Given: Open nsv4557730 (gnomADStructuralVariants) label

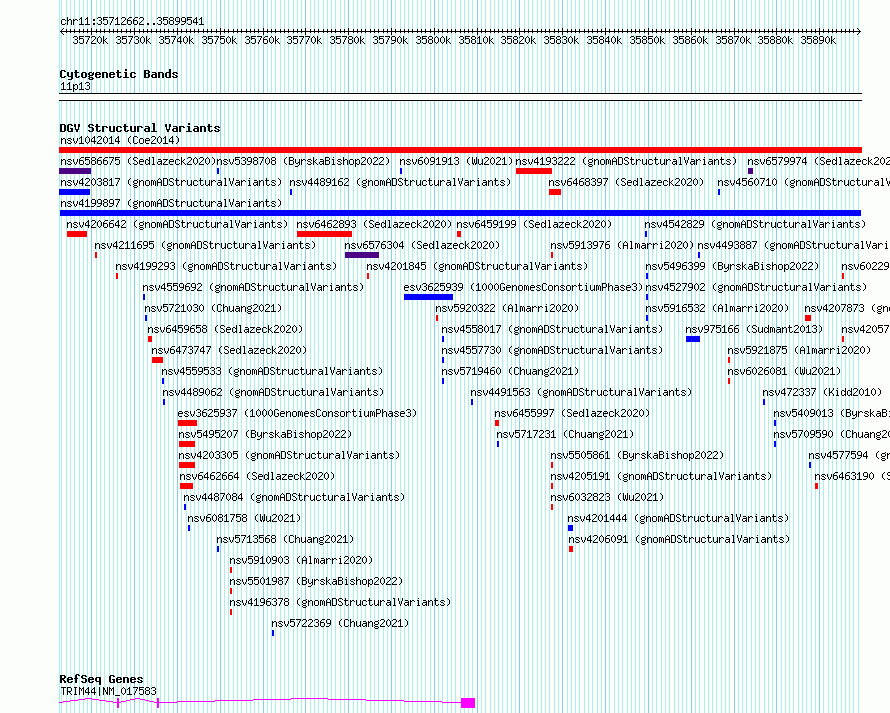Looking at the screenshot, I should point(552,350).
